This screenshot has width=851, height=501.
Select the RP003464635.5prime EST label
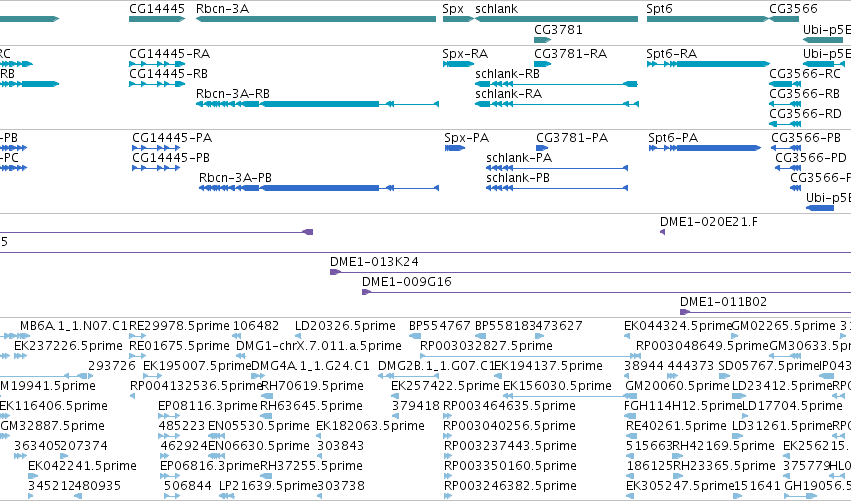510,407
